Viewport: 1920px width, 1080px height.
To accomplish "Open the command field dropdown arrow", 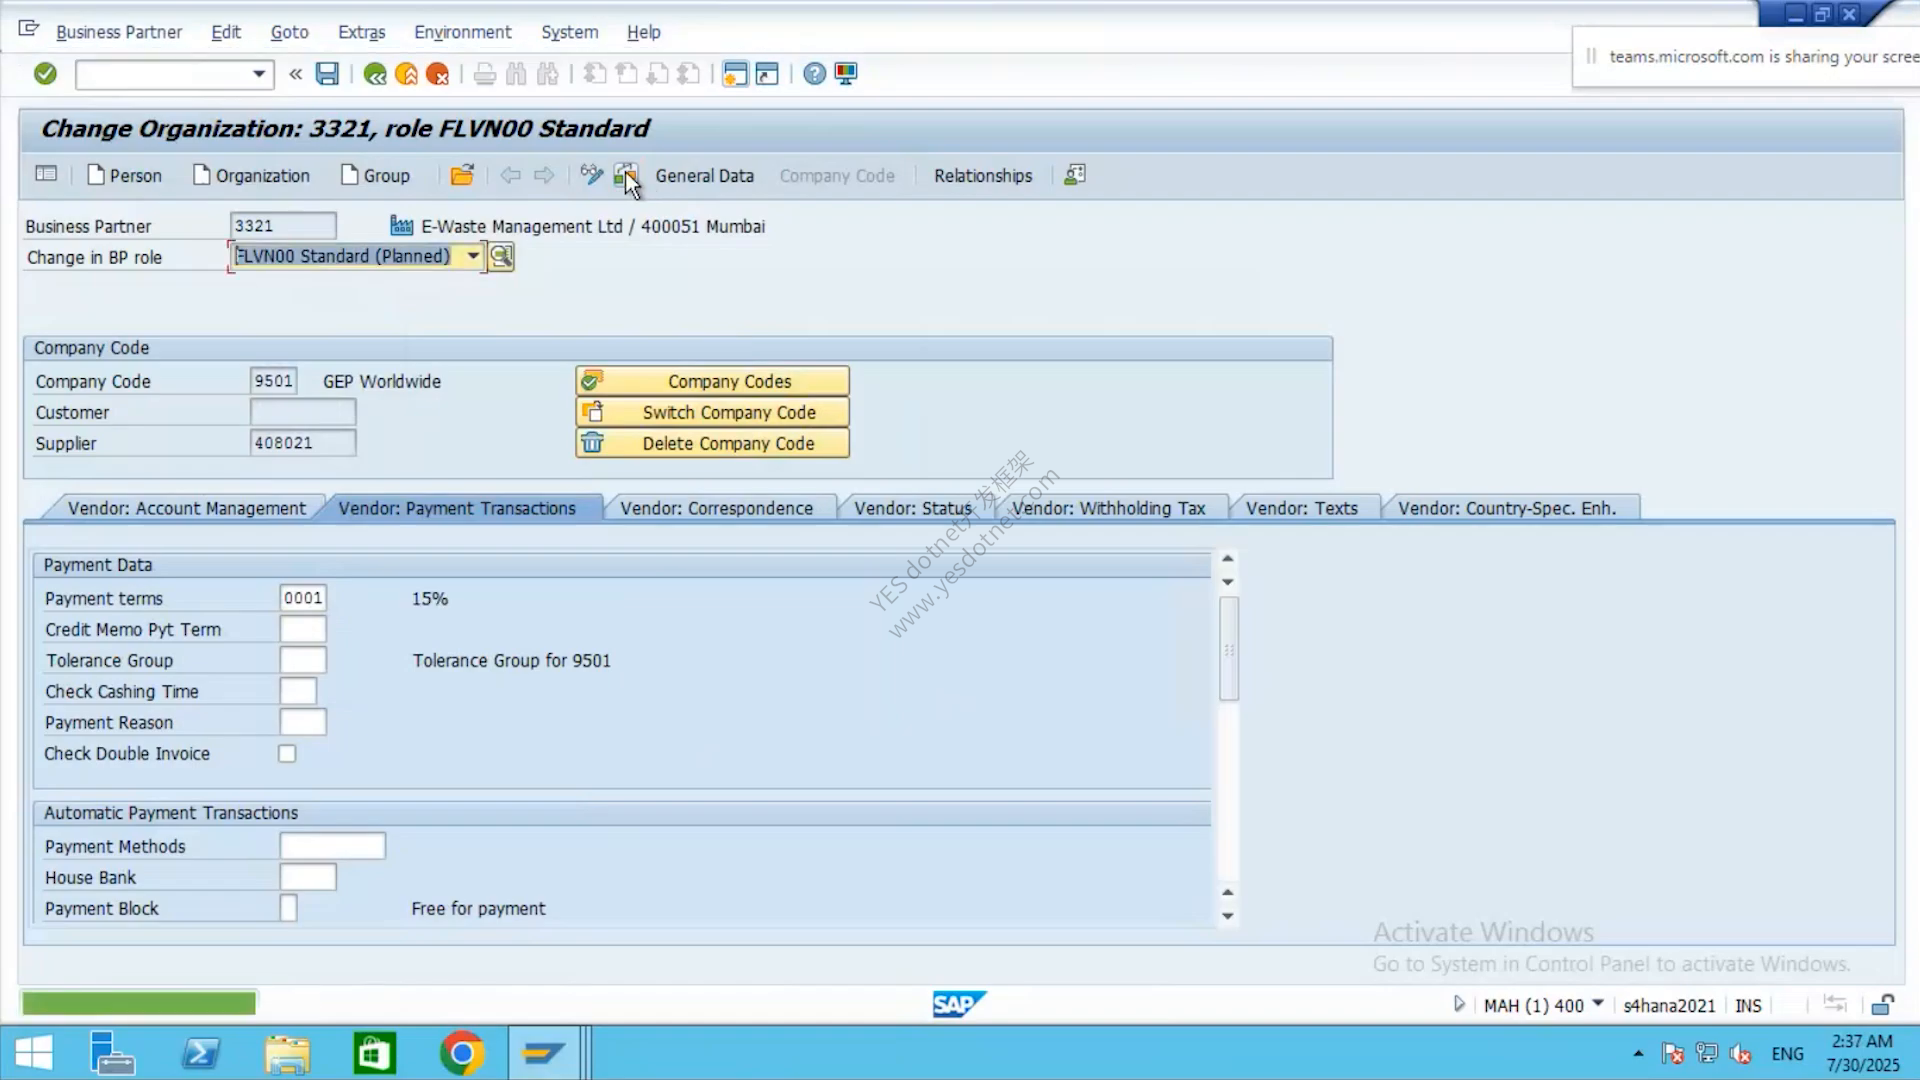I will [259, 74].
